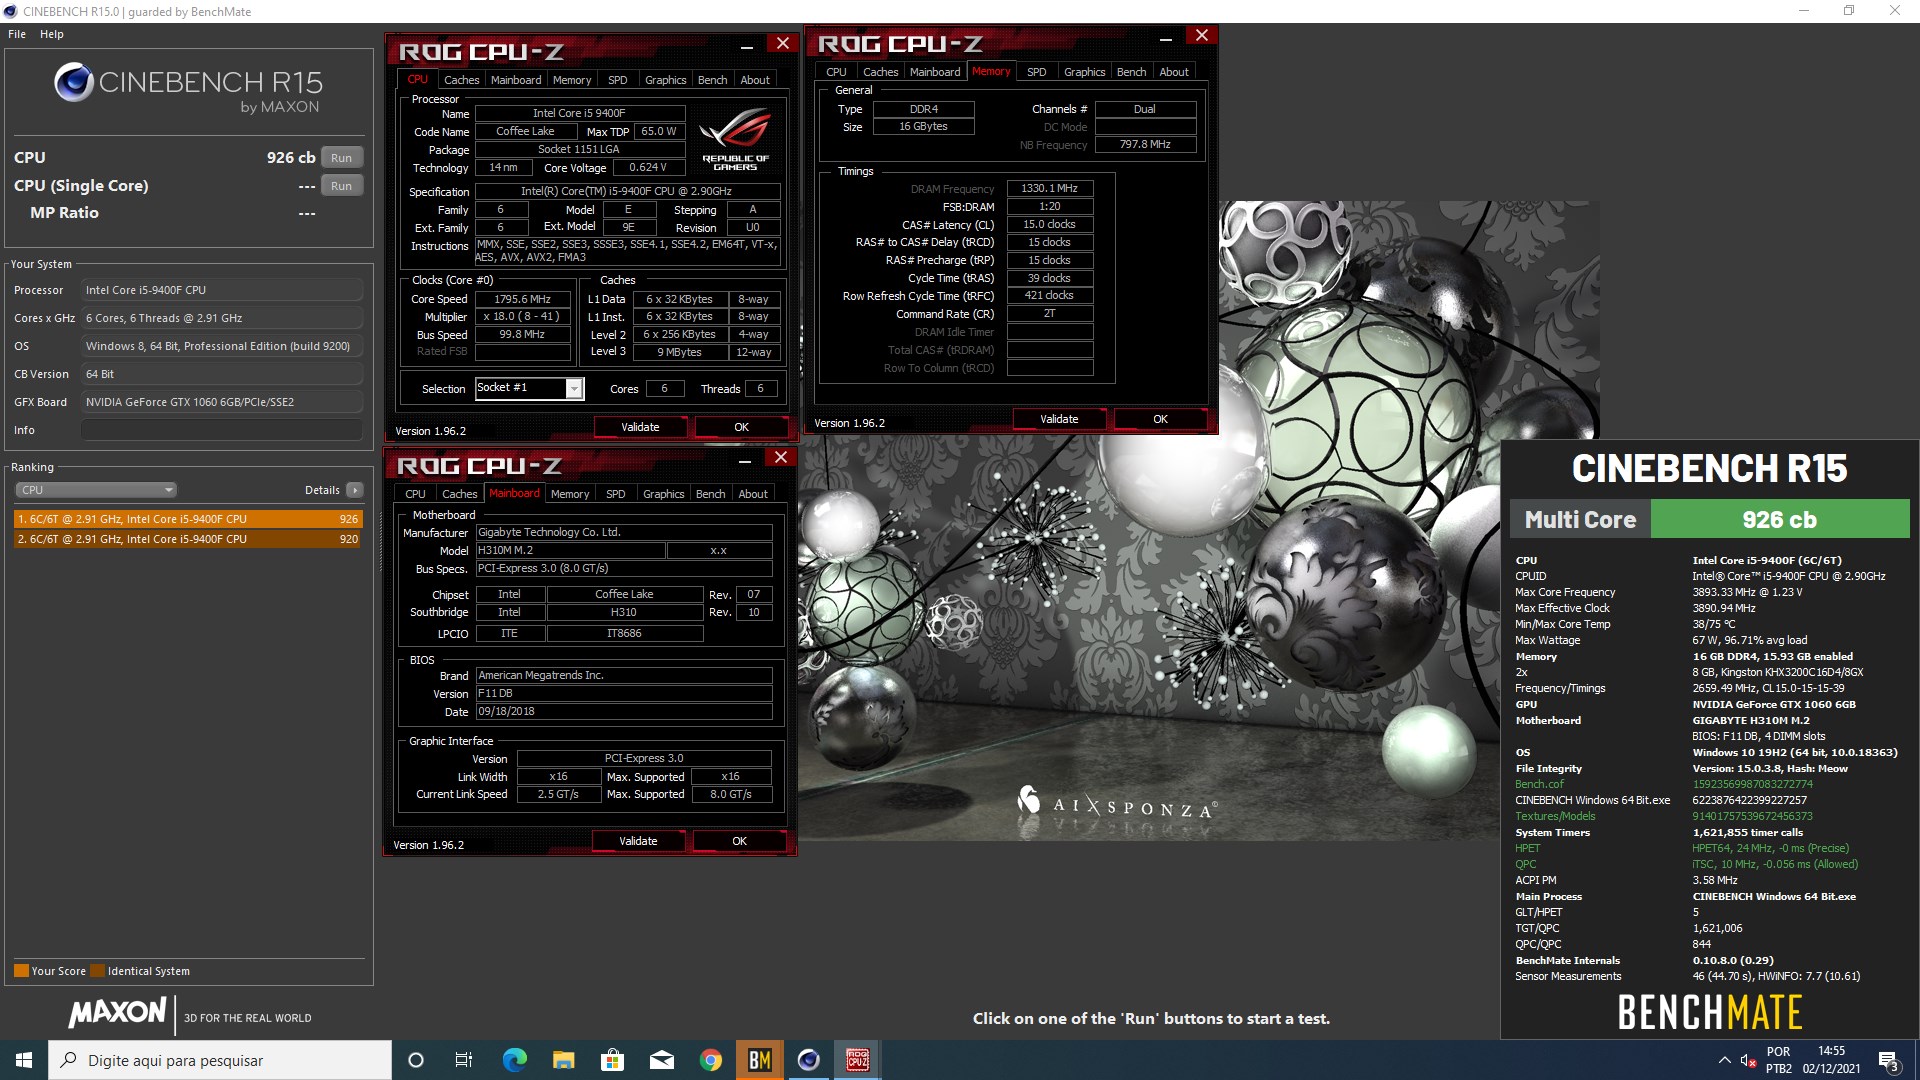
Task: Open the File menu
Action: [x=17, y=34]
